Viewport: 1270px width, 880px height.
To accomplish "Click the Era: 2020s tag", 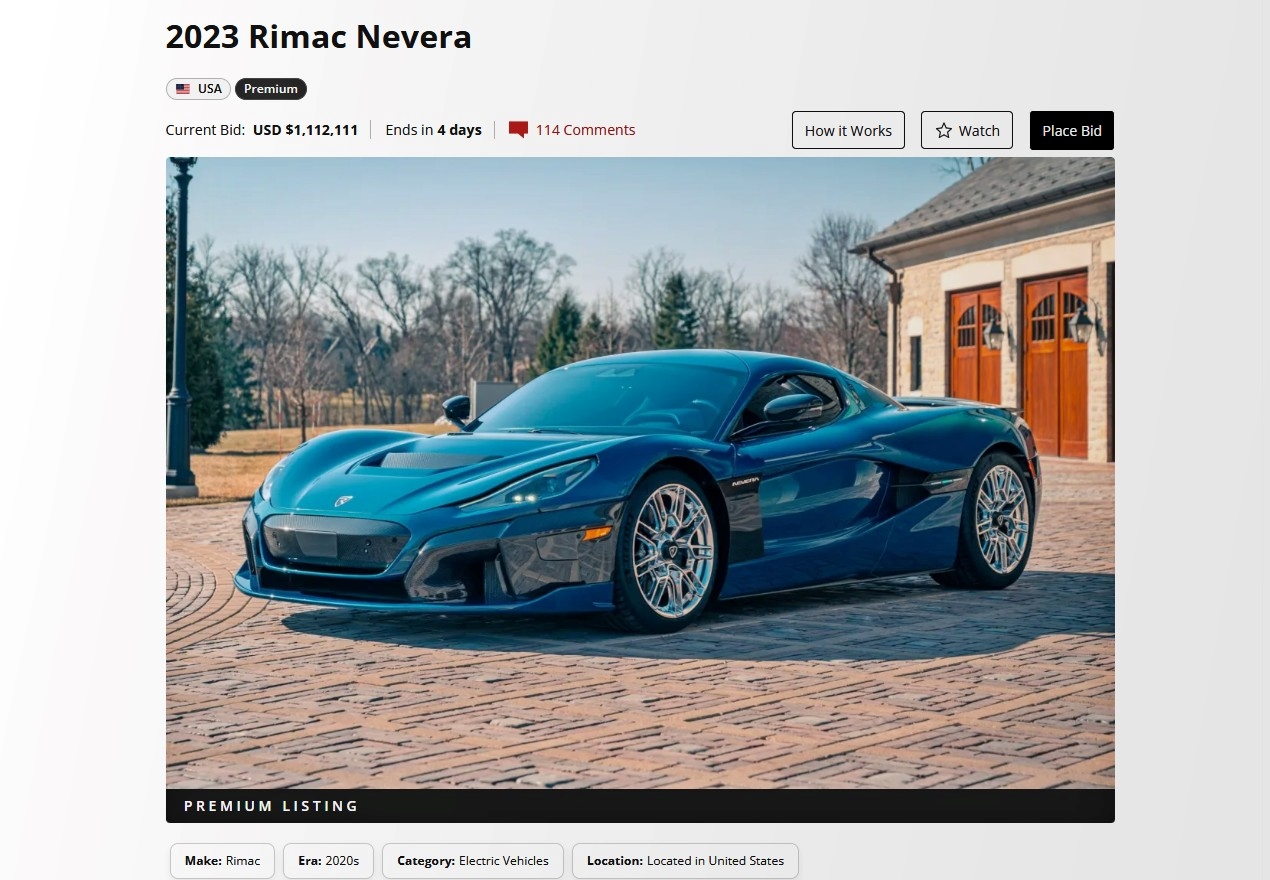I will coord(328,860).
